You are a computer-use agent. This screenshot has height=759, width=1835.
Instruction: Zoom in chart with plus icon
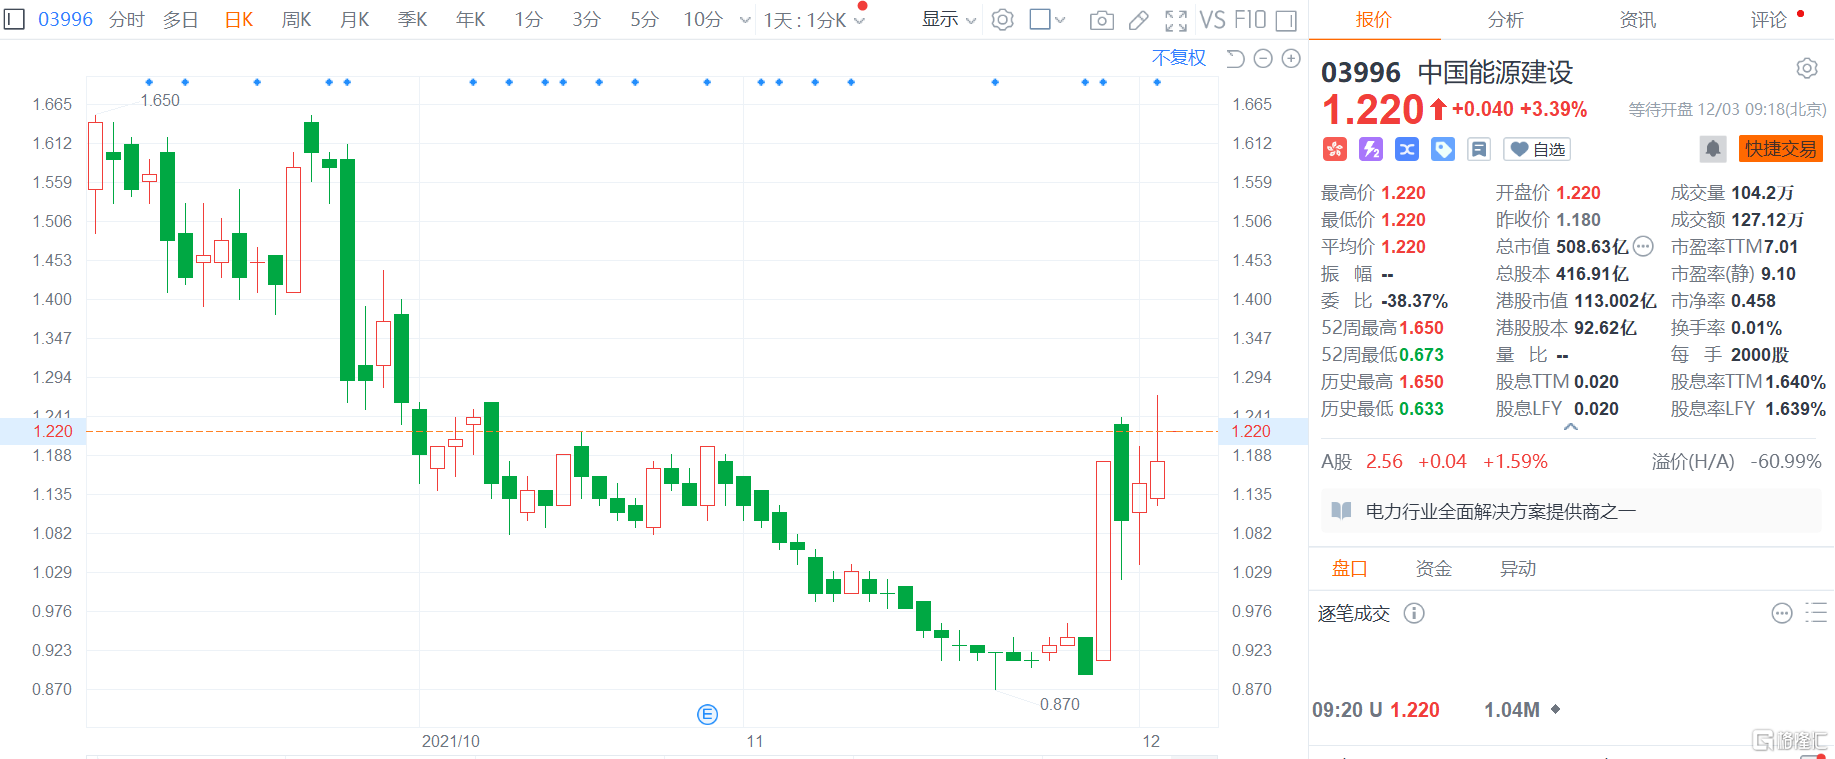point(1291,59)
